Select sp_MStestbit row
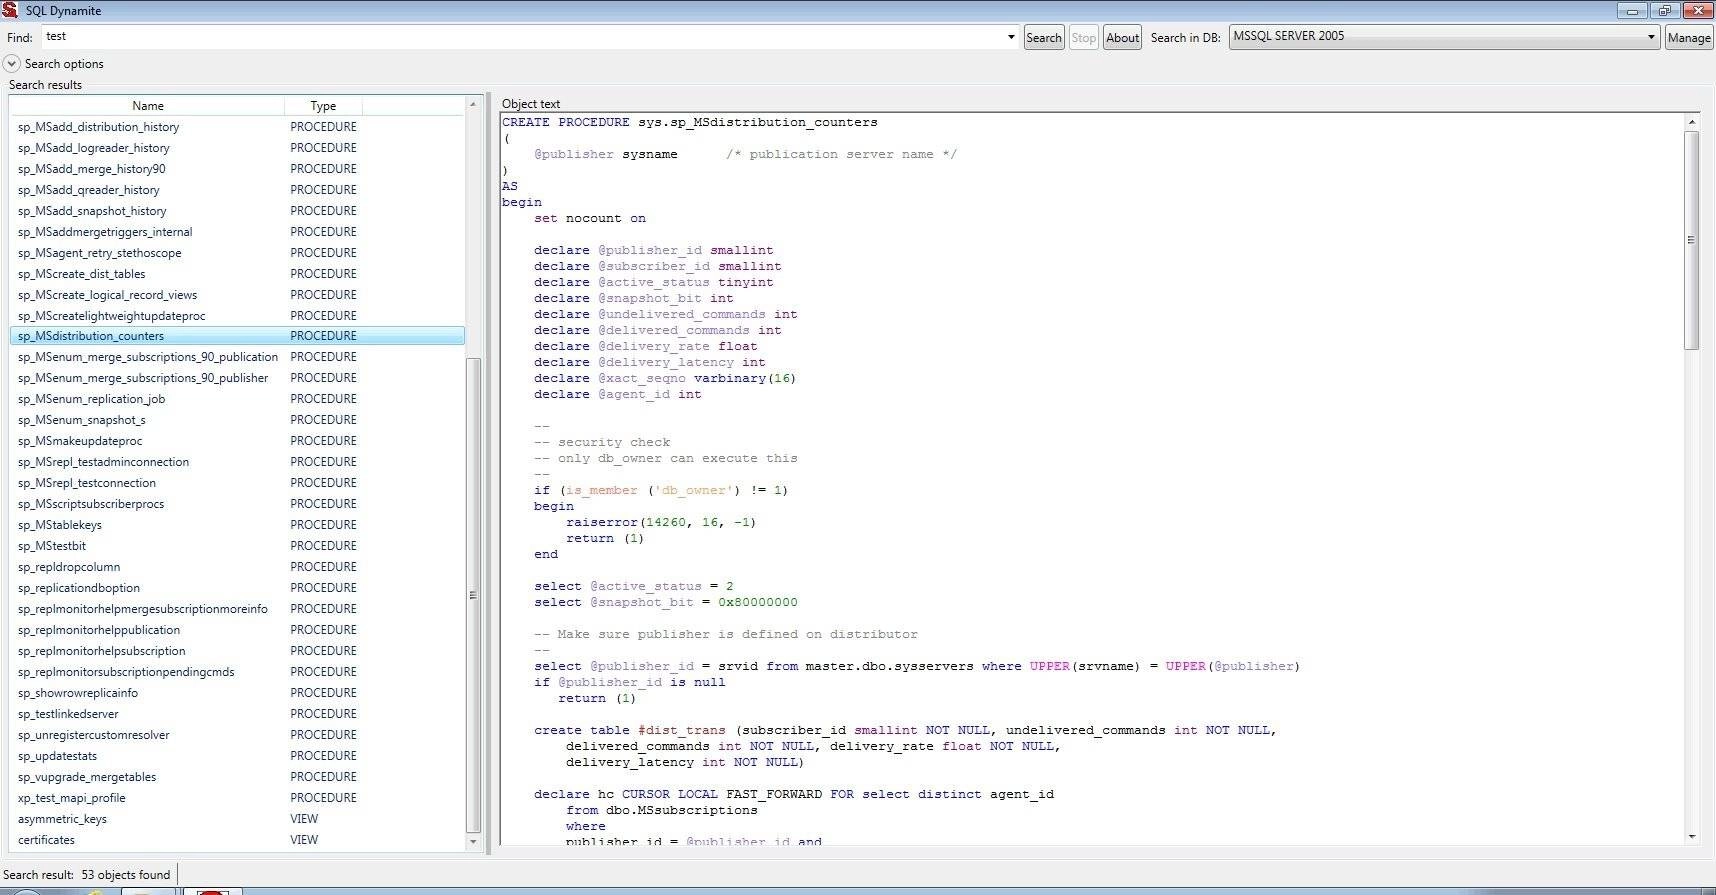Viewport: 1716px width, 895px height. [x=238, y=546]
